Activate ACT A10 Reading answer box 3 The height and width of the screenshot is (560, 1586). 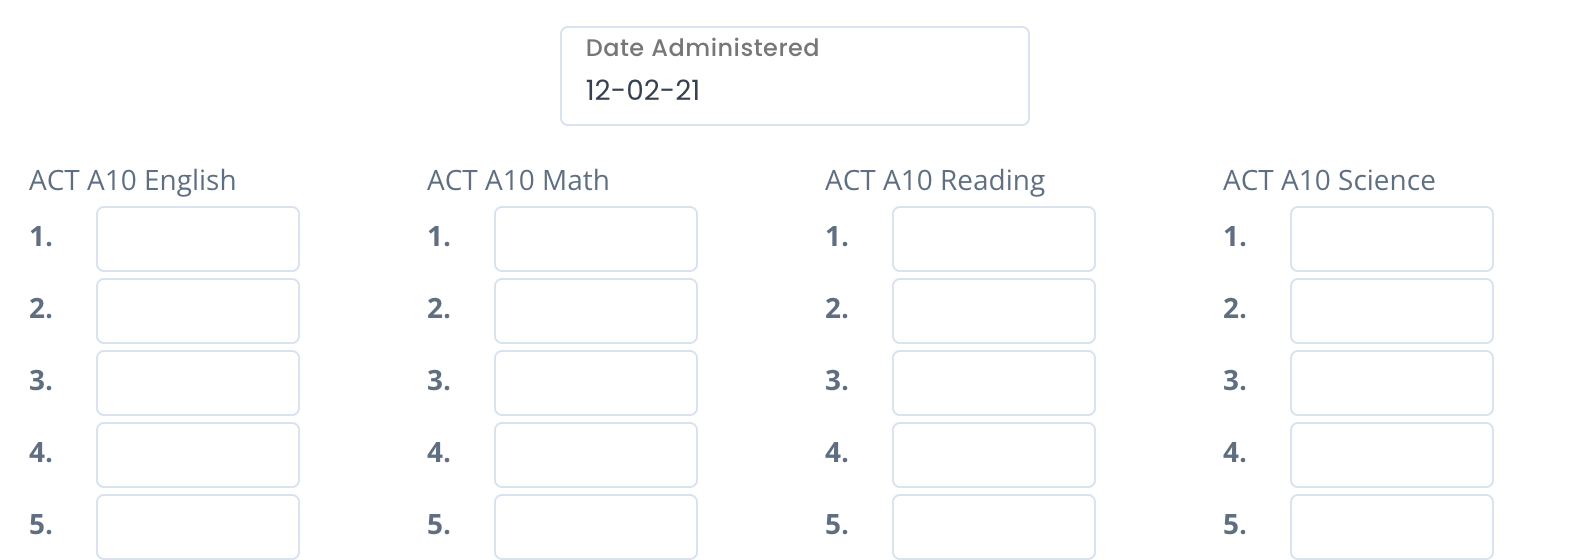click(994, 383)
